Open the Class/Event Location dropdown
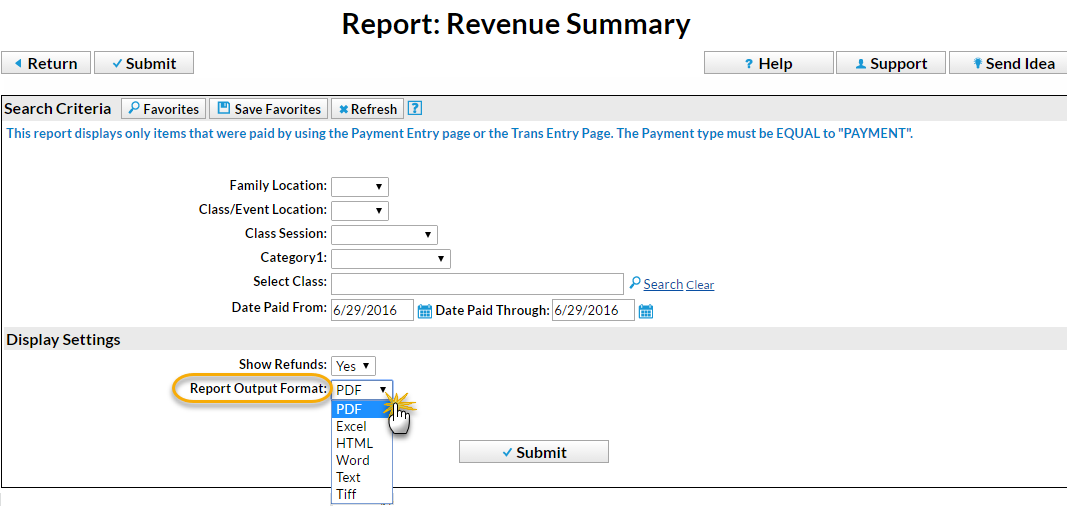Viewport: 1067px width, 511px height. tap(360, 210)
